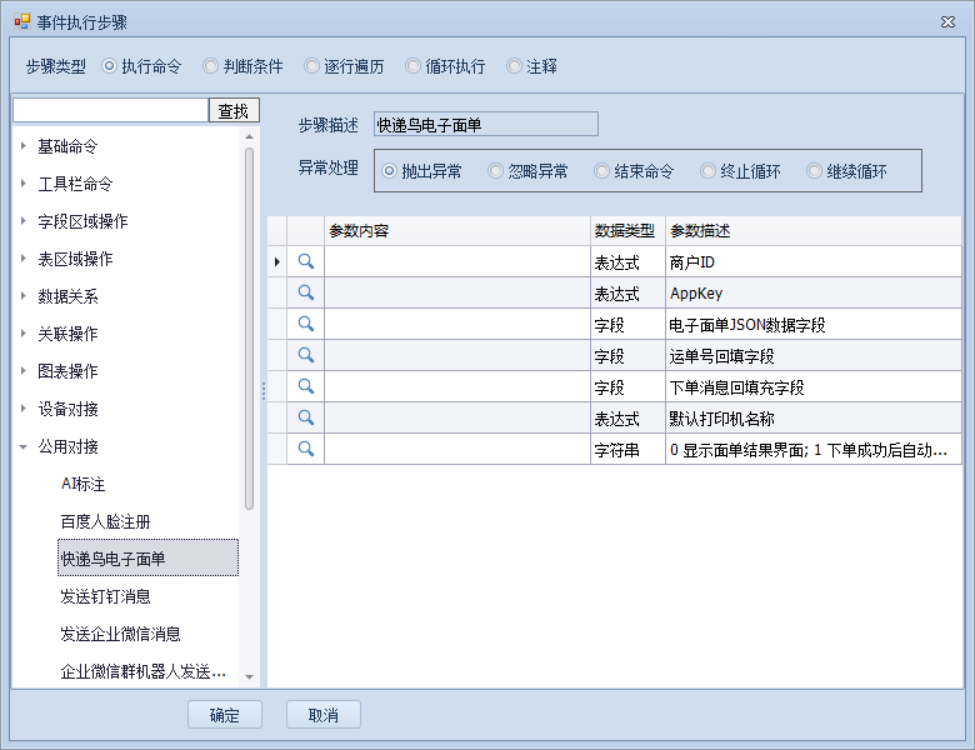The width and height of the screenshot is (975, 750).
Task: Select 发送钉钉消息 in command list
Action: [106, 597]
